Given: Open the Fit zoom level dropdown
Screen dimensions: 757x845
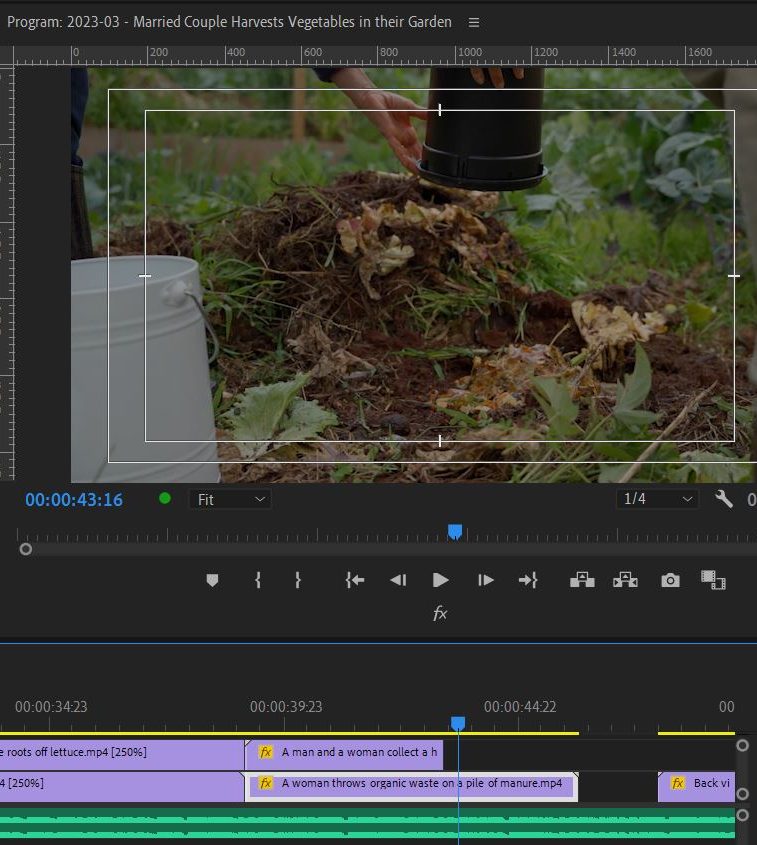Looking at the screenshot, I should [x=230, y=500].
